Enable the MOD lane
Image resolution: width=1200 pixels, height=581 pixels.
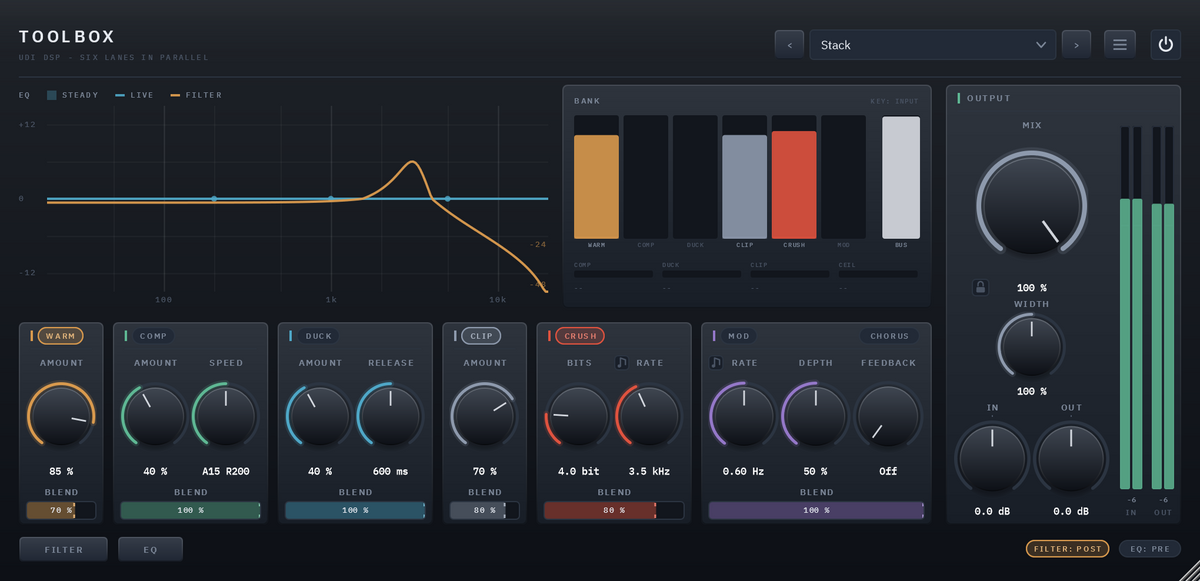tap(739, 336)
